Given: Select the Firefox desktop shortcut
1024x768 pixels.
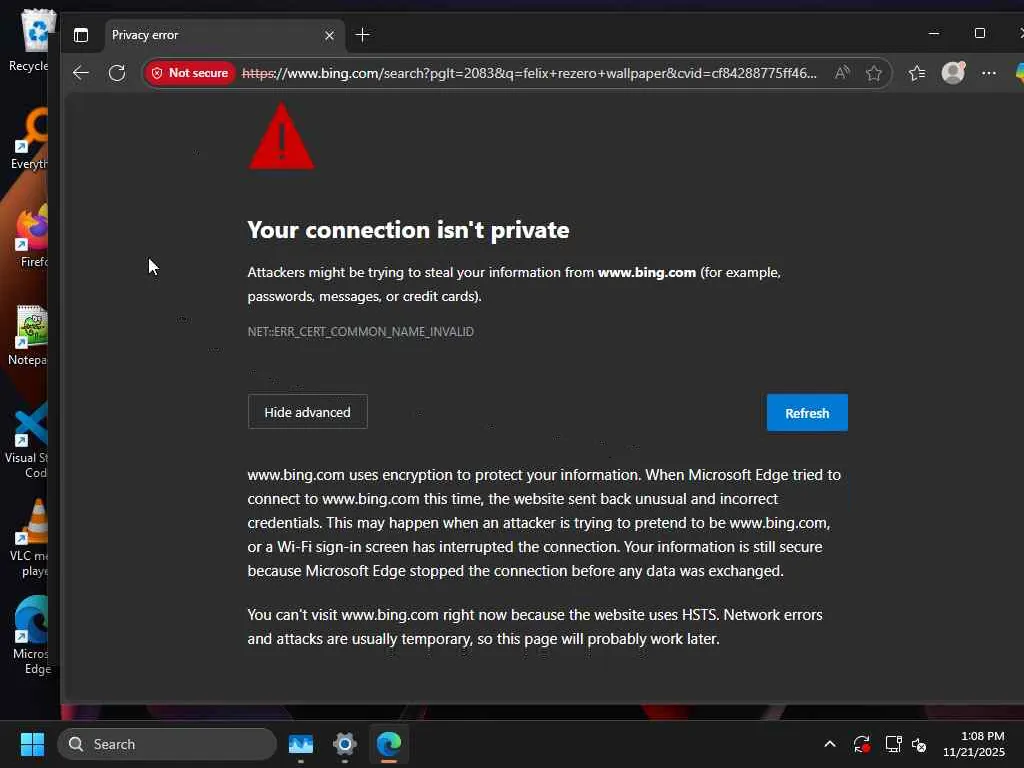Looking at the screenshot, I should click(x=30, y=236).
